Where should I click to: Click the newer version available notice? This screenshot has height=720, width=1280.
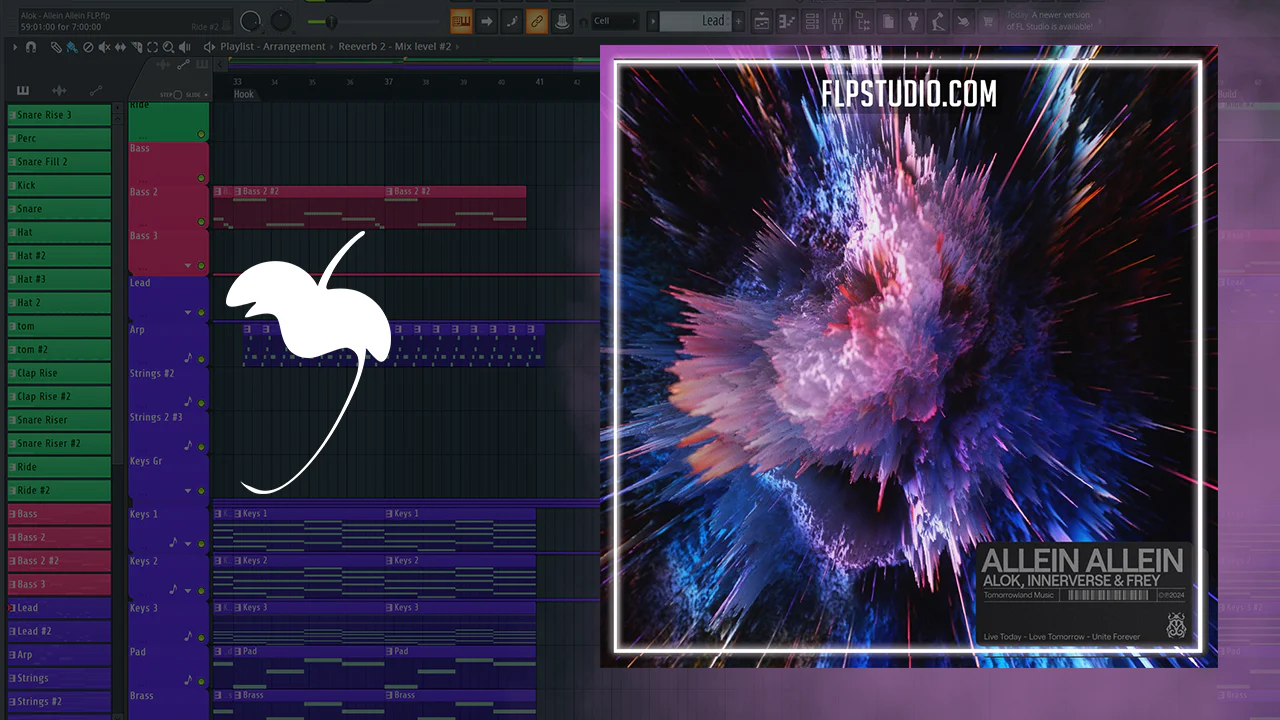1050,21
